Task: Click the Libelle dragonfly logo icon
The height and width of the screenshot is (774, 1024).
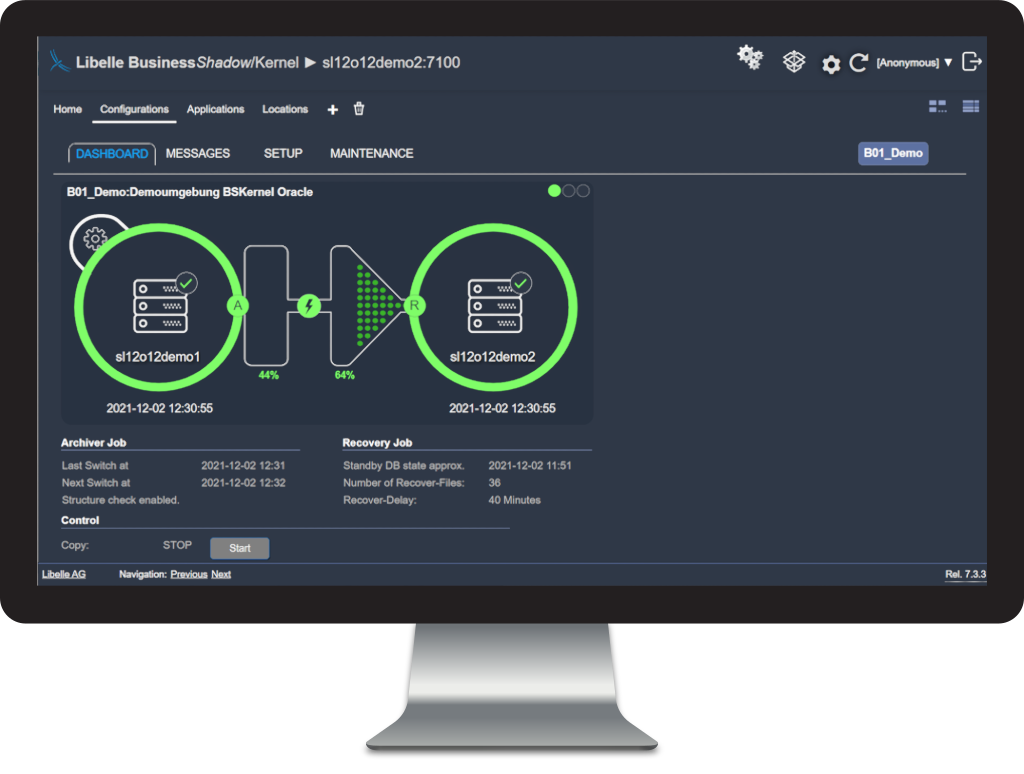Action: click(x=59, y=62)
